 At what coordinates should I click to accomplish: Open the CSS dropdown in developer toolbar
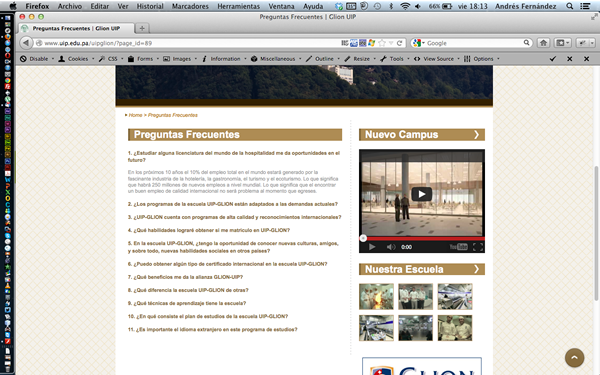pyautogui.click(x=111, y=59)
